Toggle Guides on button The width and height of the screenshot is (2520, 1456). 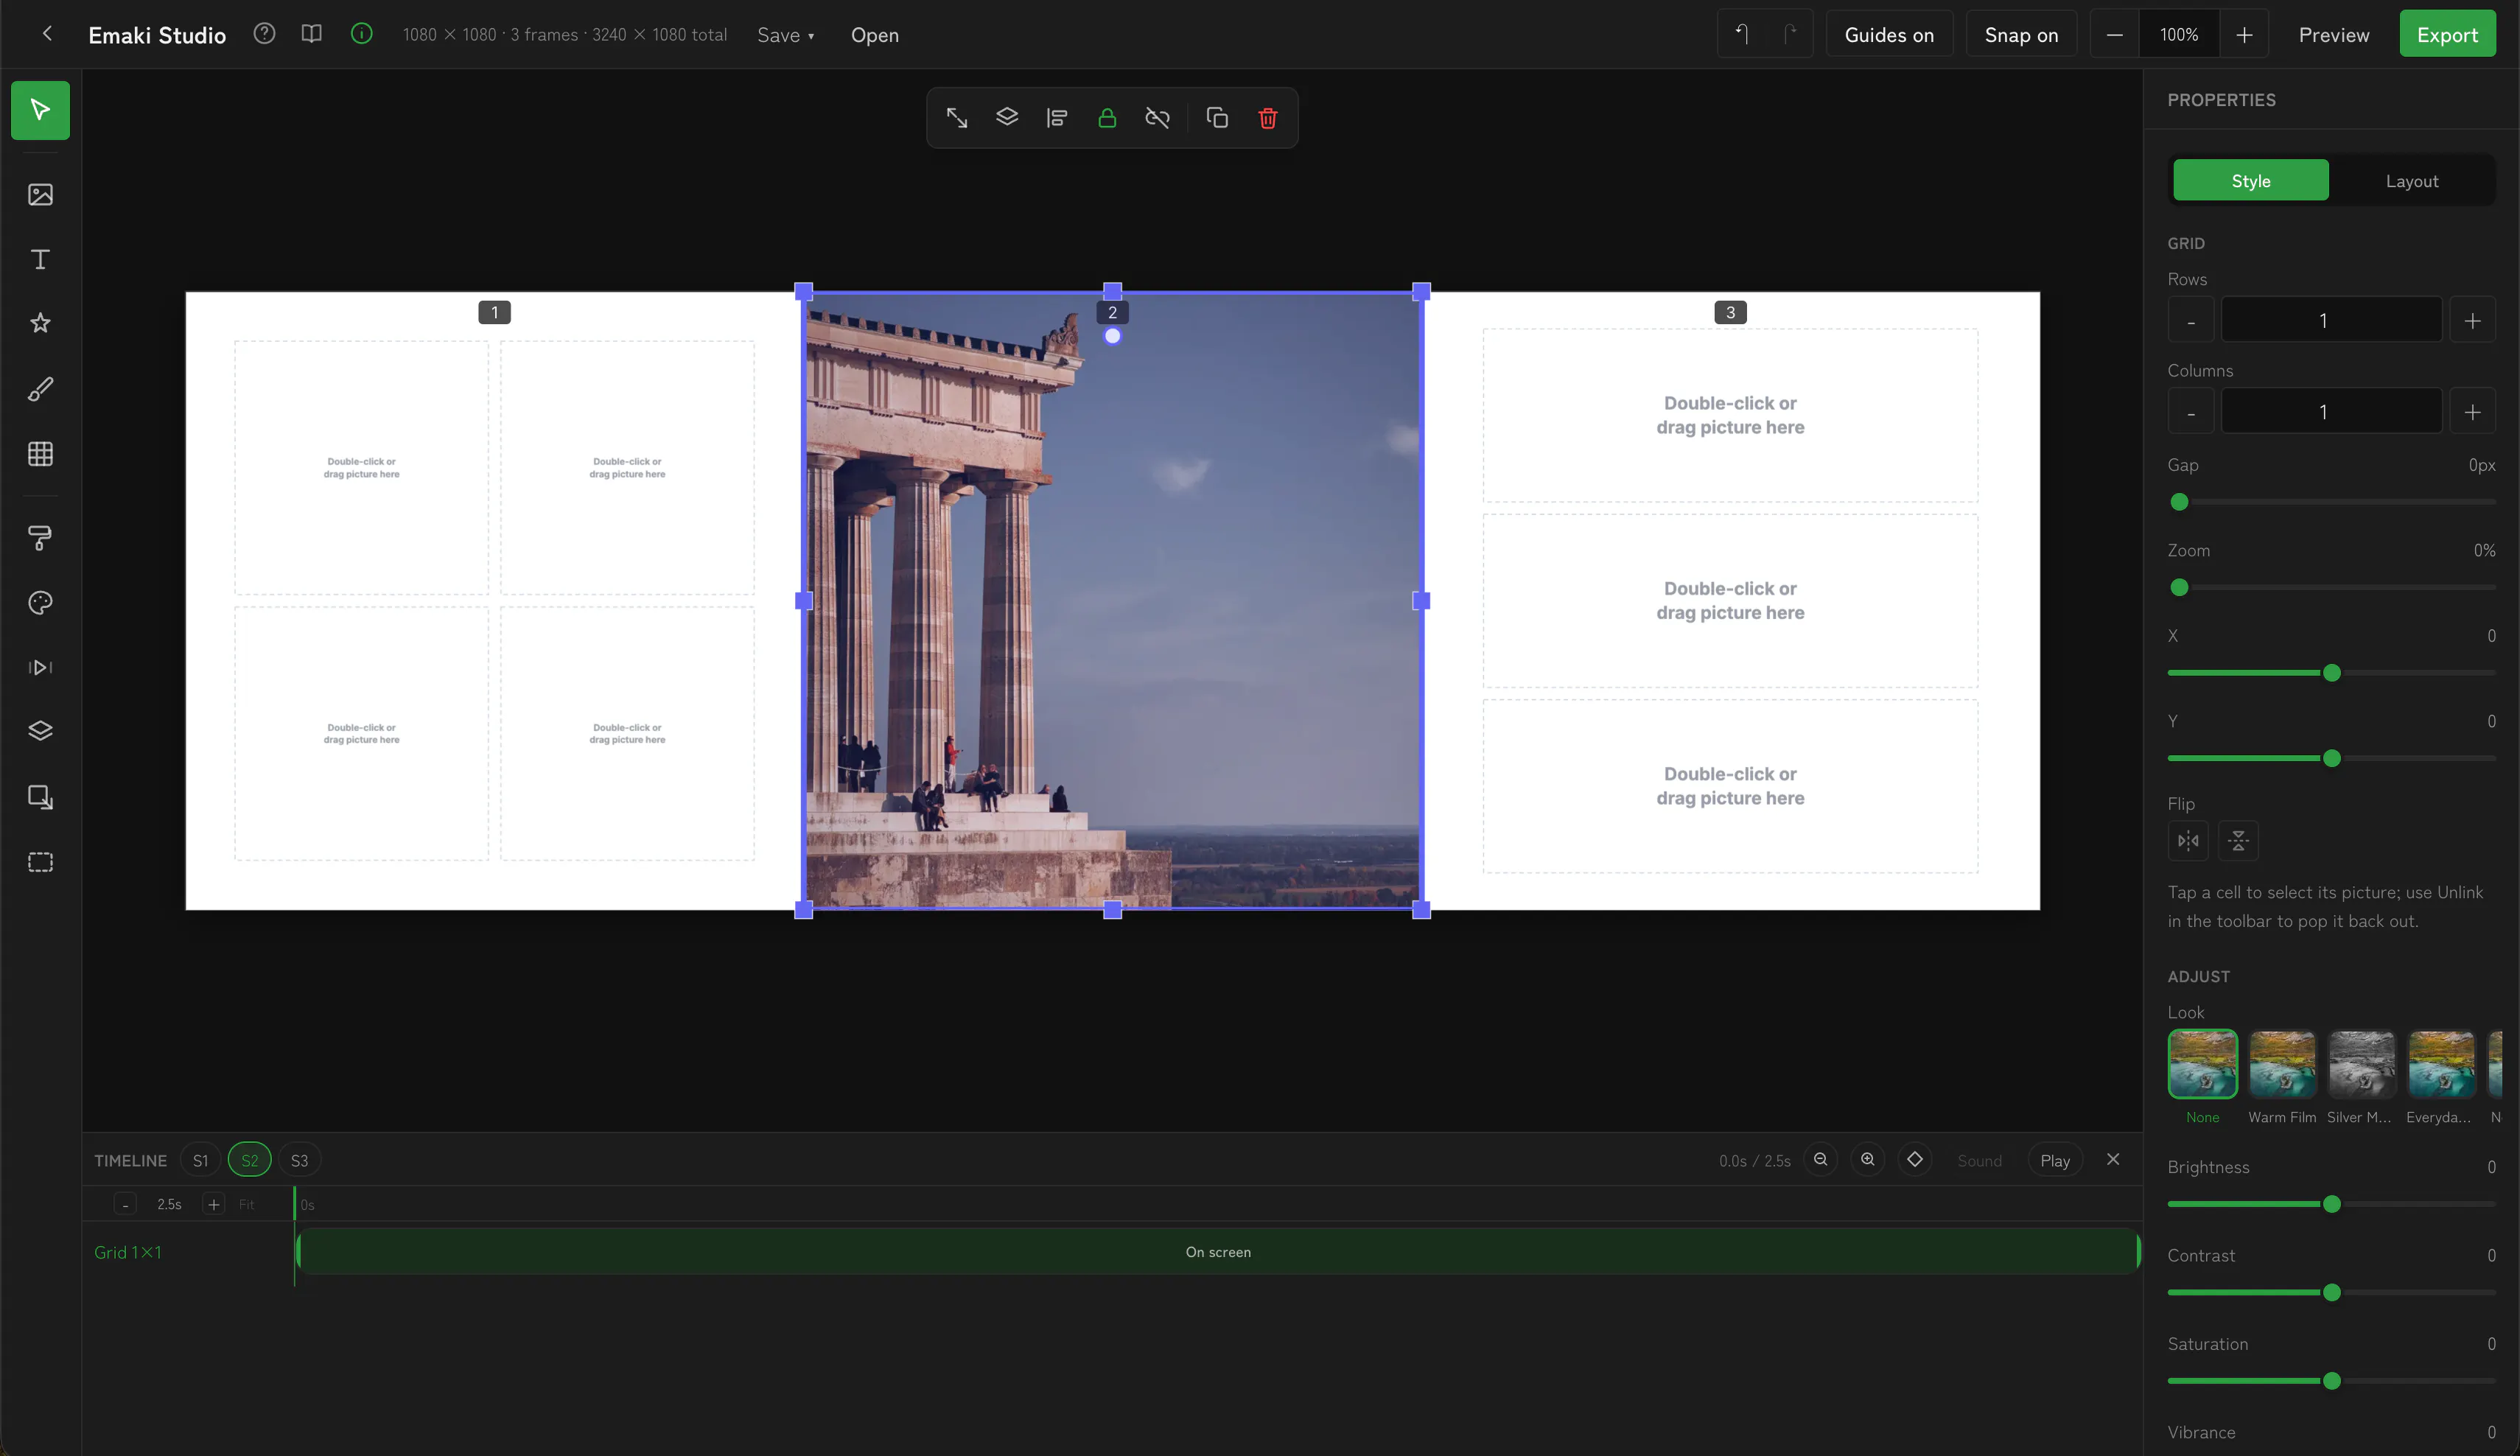1889,34
